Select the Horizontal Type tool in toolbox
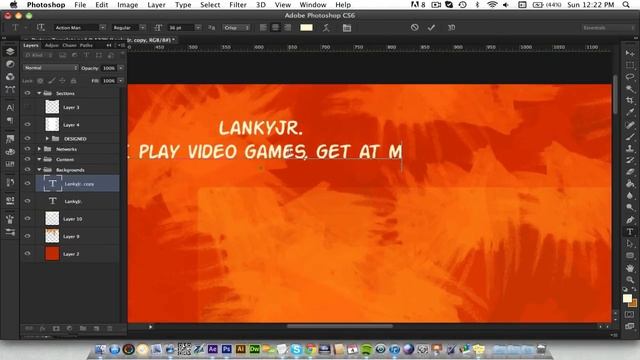 click(630, 232)
